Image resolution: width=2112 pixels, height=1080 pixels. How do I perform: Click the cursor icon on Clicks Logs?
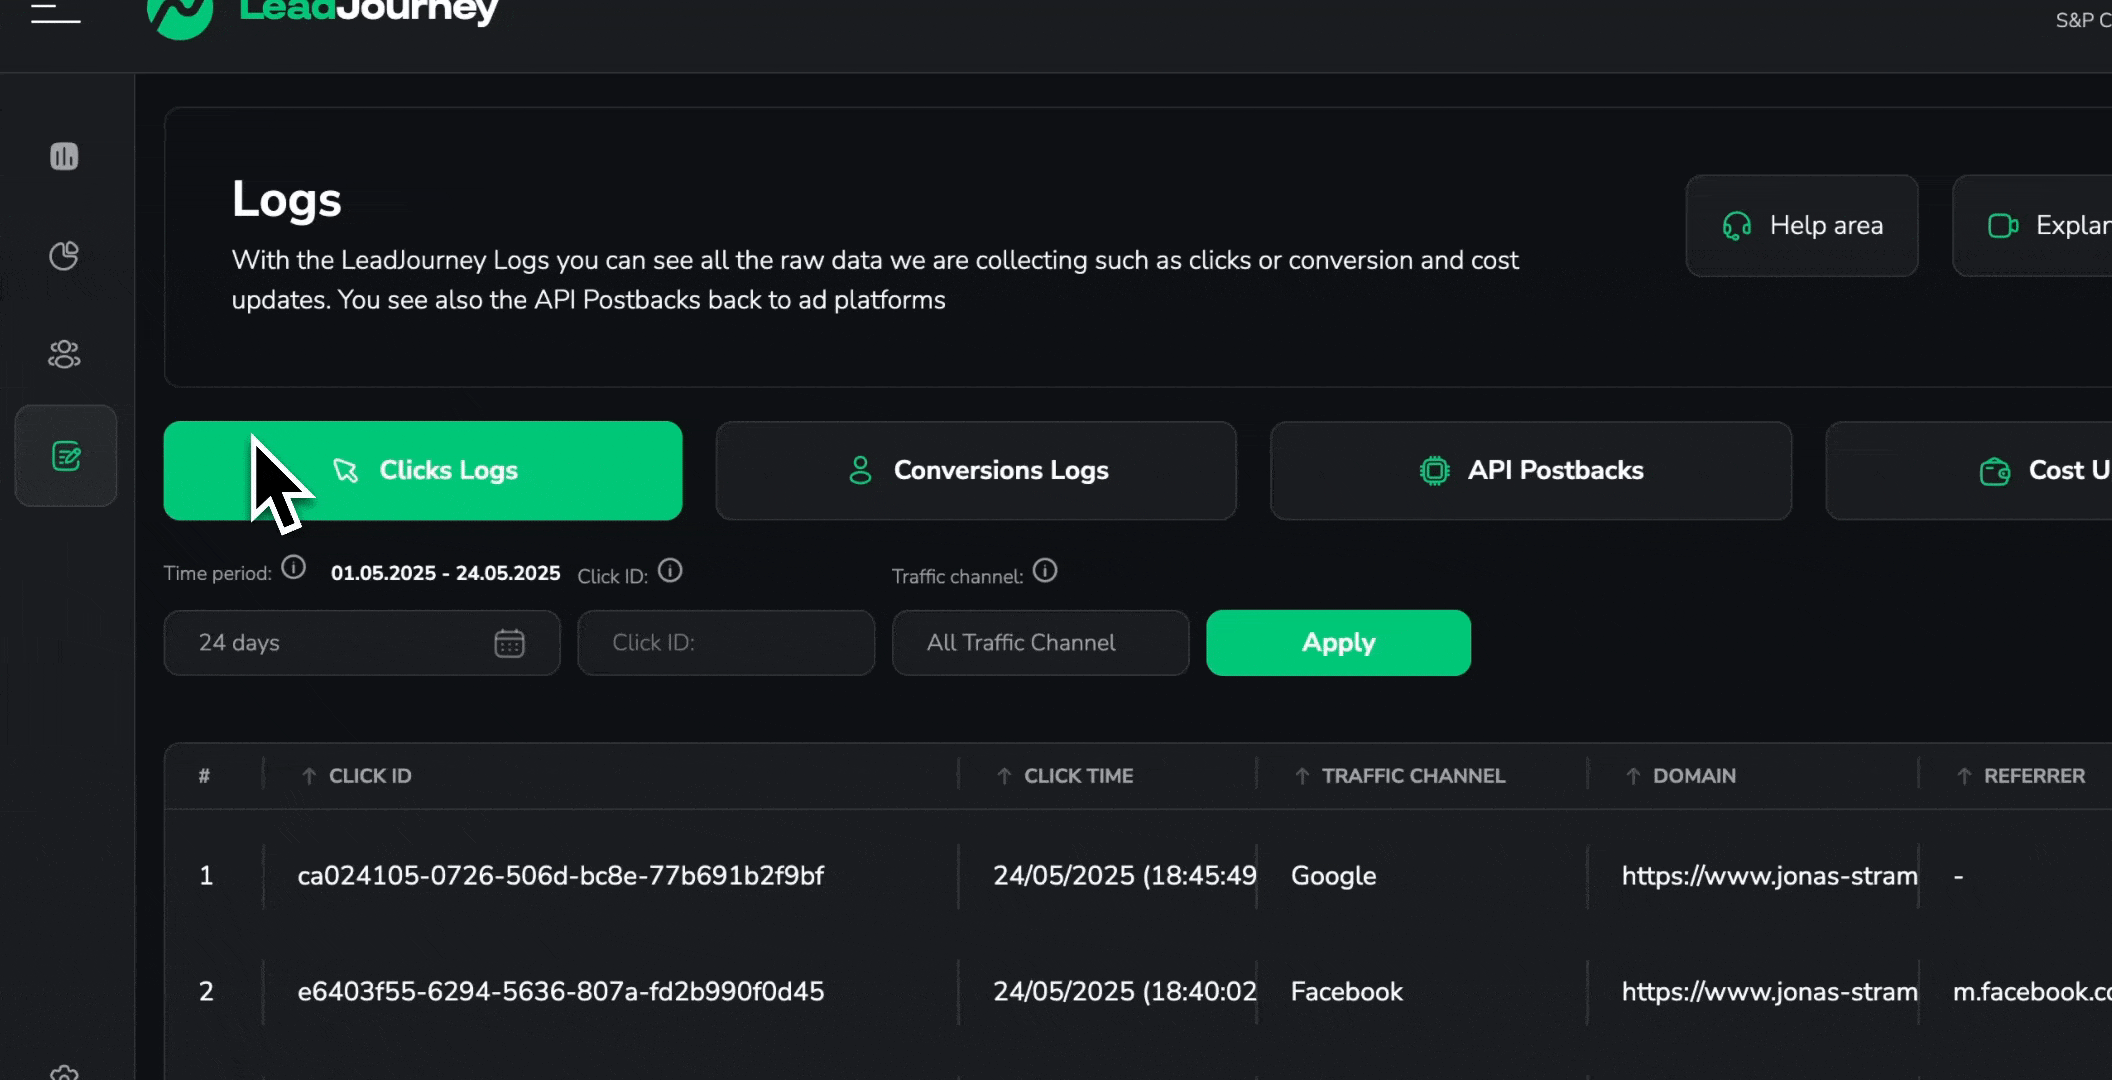coord(346,470)
